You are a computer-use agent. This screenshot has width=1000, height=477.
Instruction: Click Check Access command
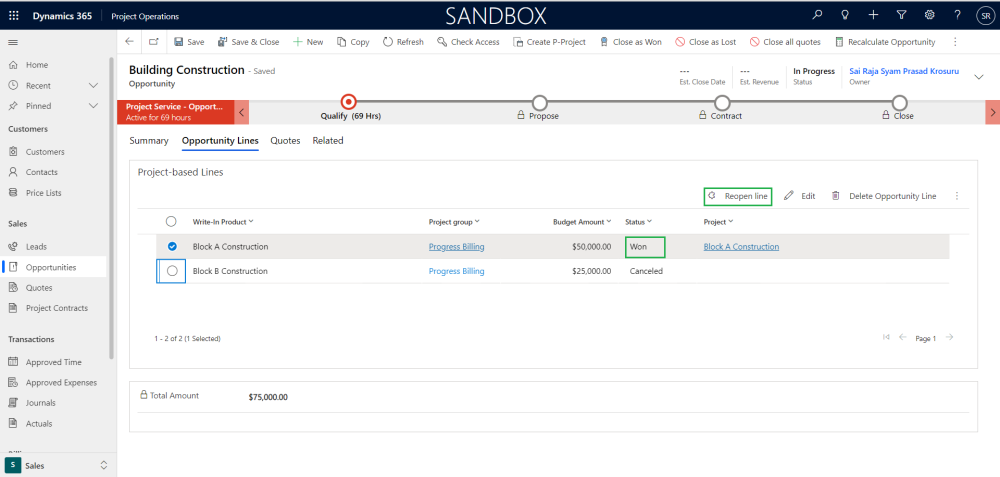tap(468, 42)
